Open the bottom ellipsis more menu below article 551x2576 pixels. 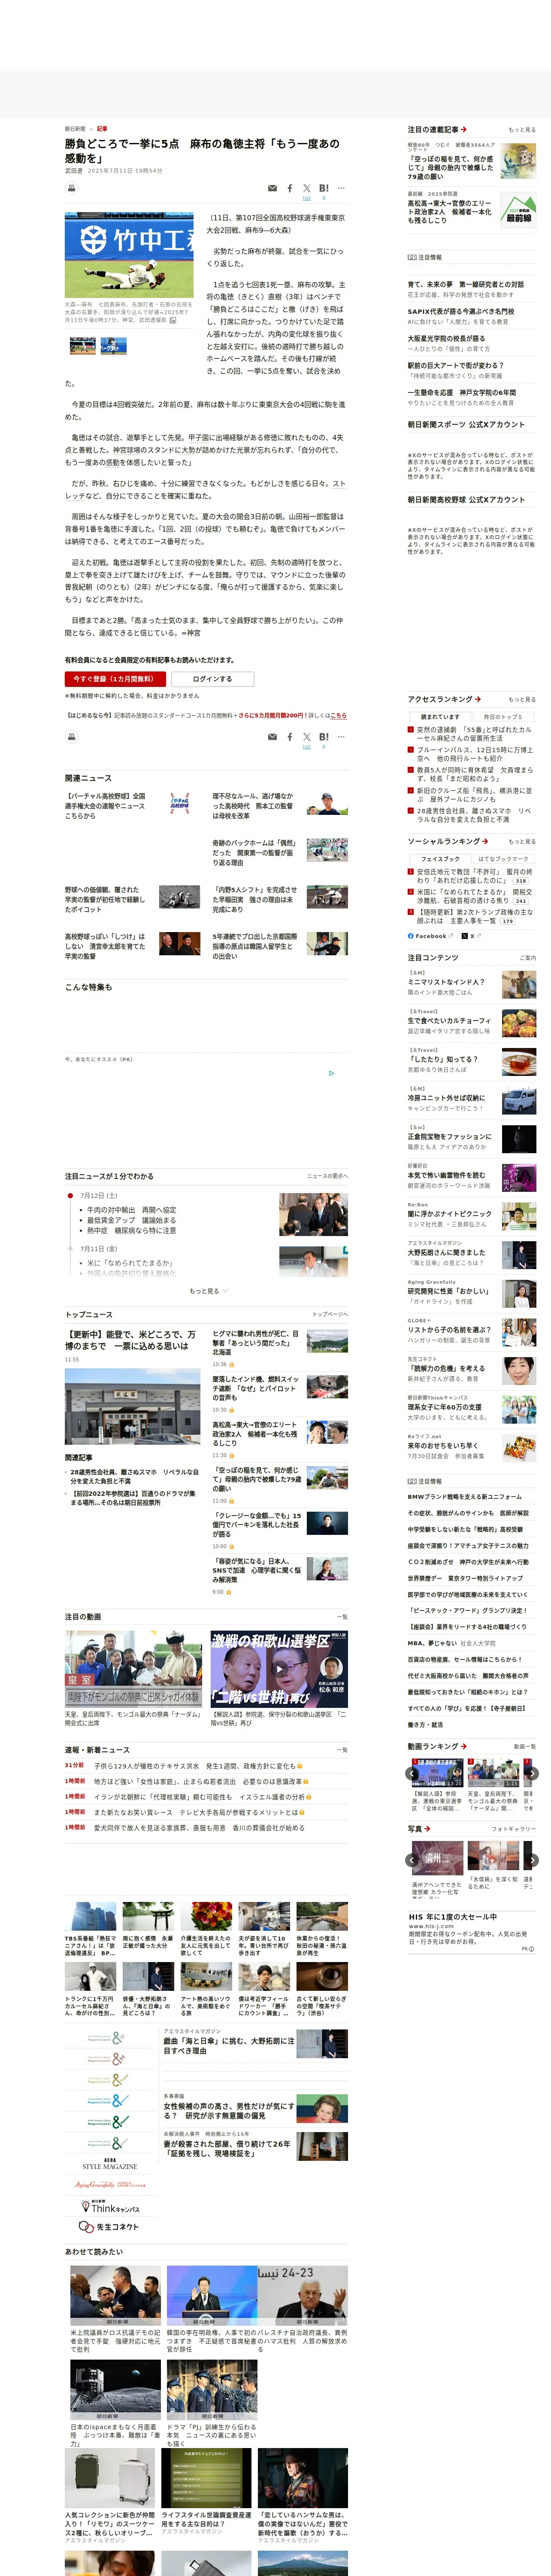341,737
